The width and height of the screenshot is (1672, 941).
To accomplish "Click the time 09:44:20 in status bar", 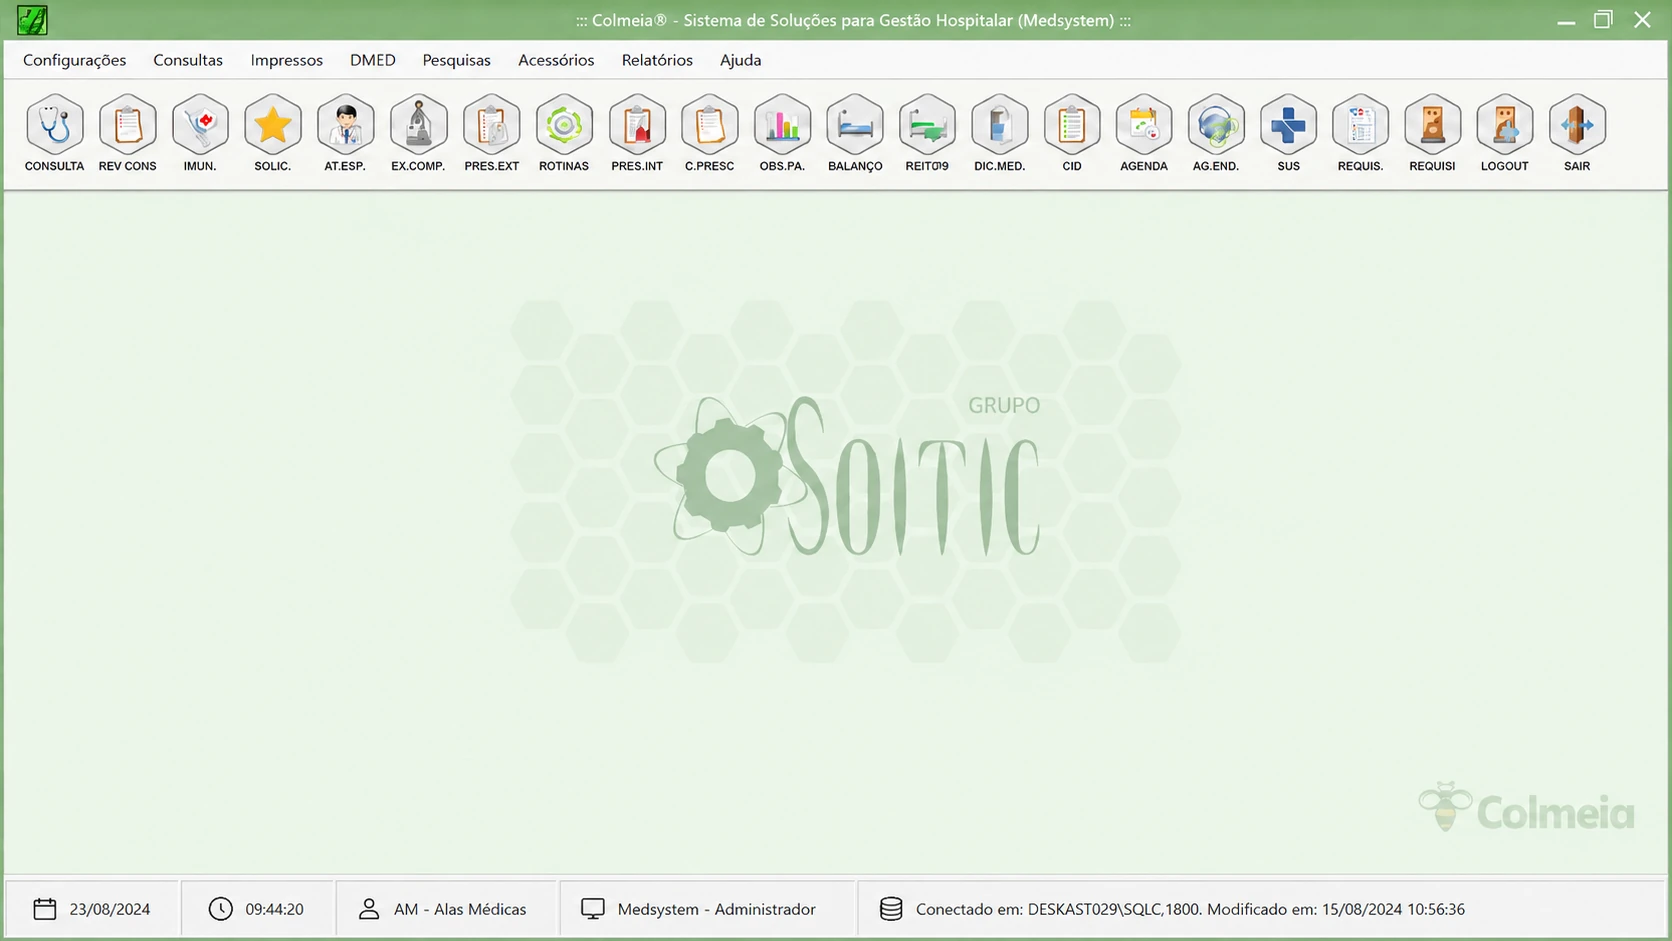I will pyautogui.click(x=275, y=909).
